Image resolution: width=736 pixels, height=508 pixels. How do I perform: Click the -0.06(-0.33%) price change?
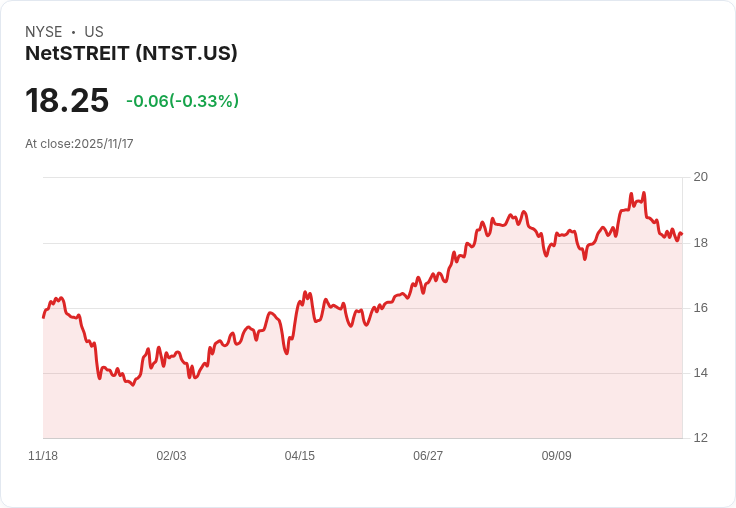(x=183, y=101)
